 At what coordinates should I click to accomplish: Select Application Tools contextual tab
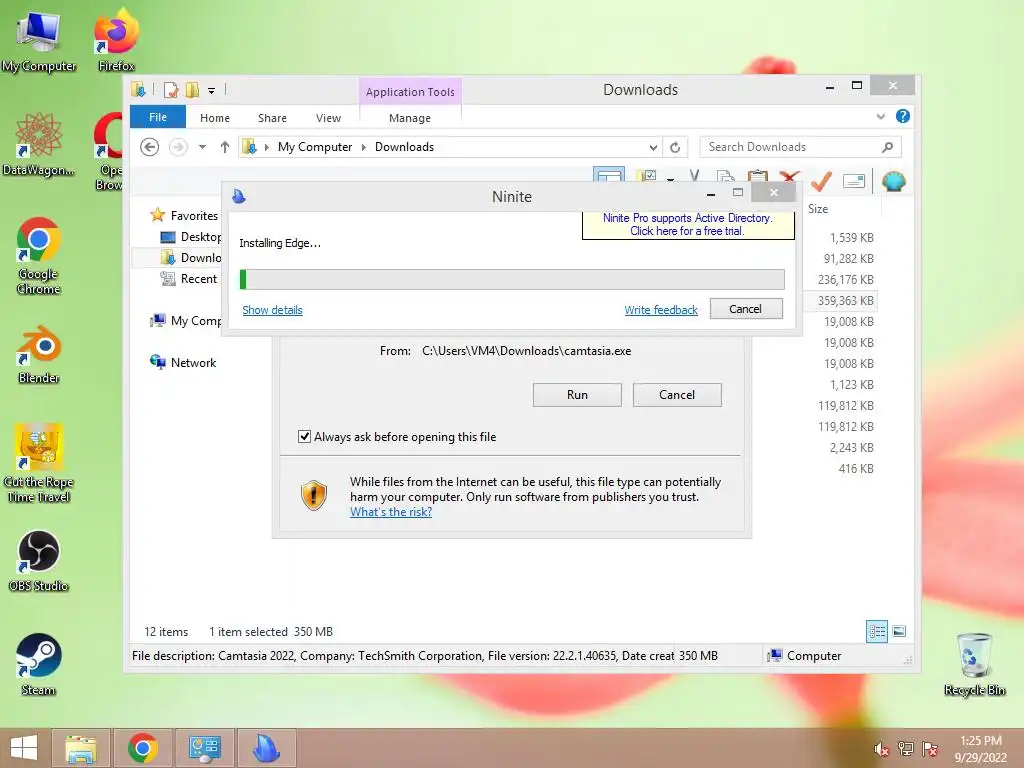coord(410,92)
